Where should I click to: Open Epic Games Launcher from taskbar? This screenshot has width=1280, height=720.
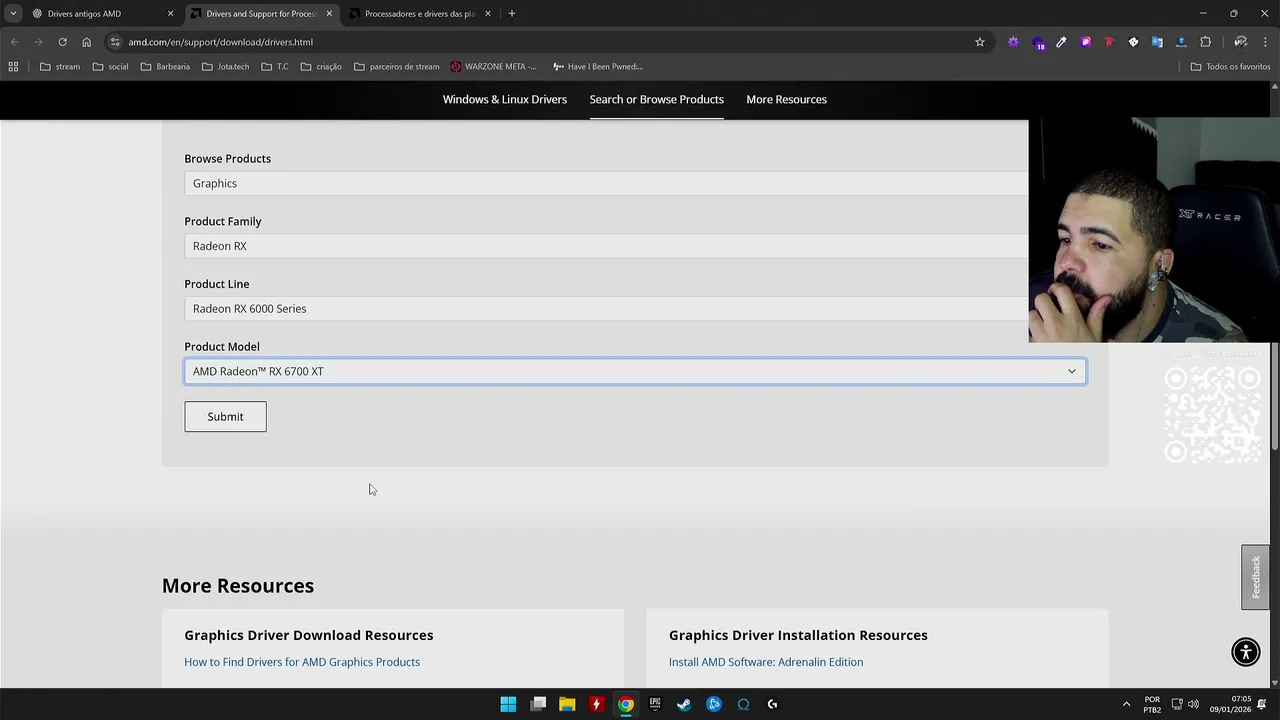coord(655,704)
